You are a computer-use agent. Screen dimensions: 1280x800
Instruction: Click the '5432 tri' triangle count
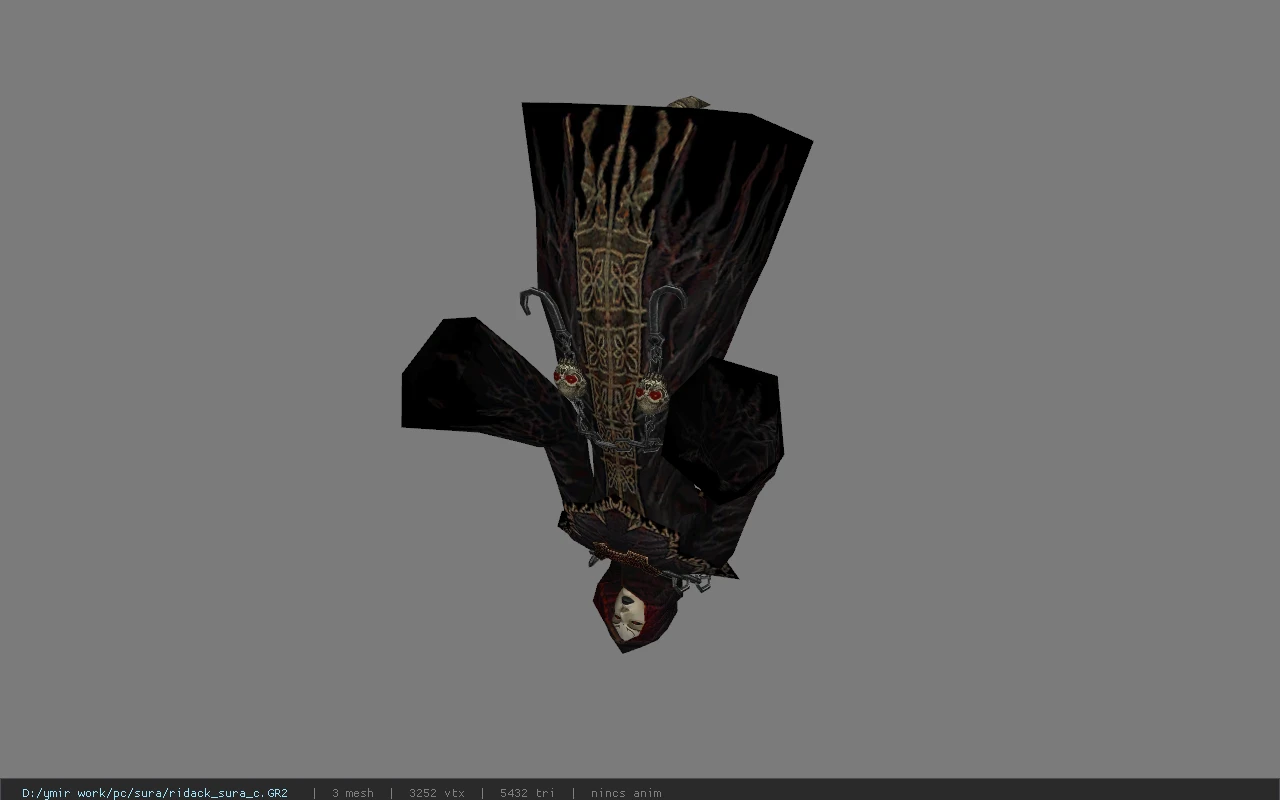(x=527, y=793)
